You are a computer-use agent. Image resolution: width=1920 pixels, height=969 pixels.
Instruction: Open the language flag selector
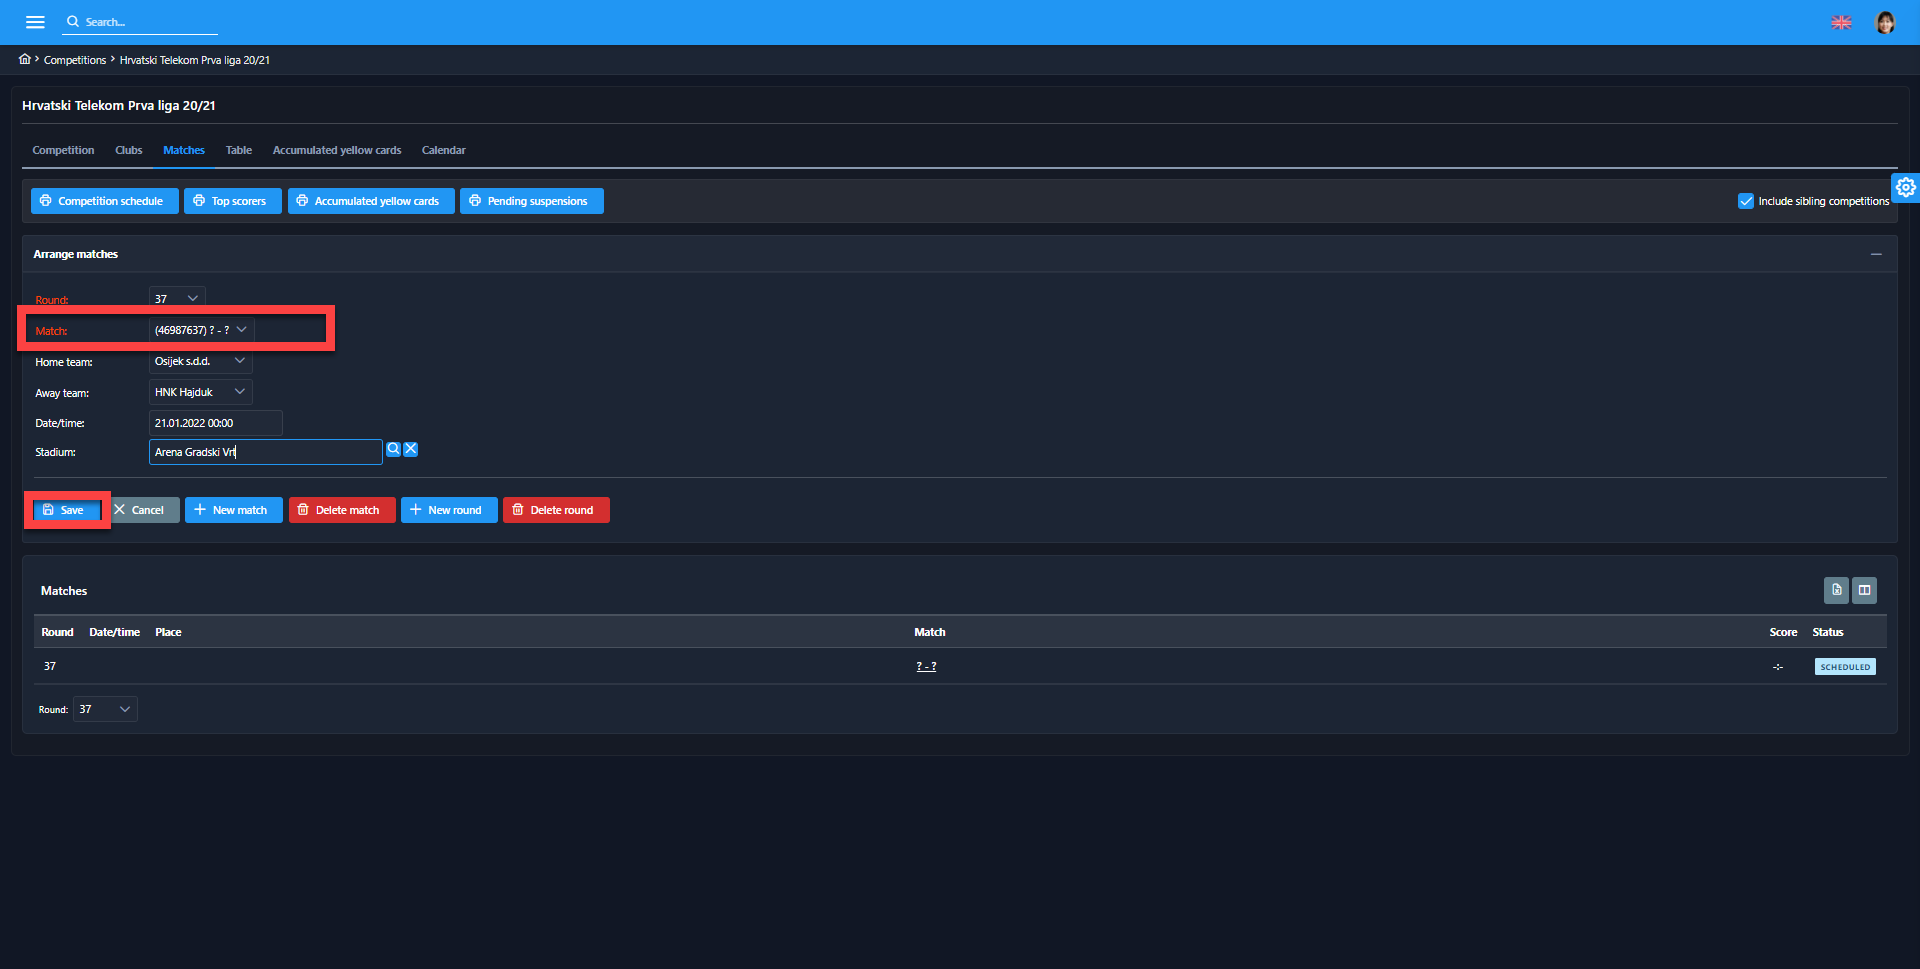point(1841,22)
